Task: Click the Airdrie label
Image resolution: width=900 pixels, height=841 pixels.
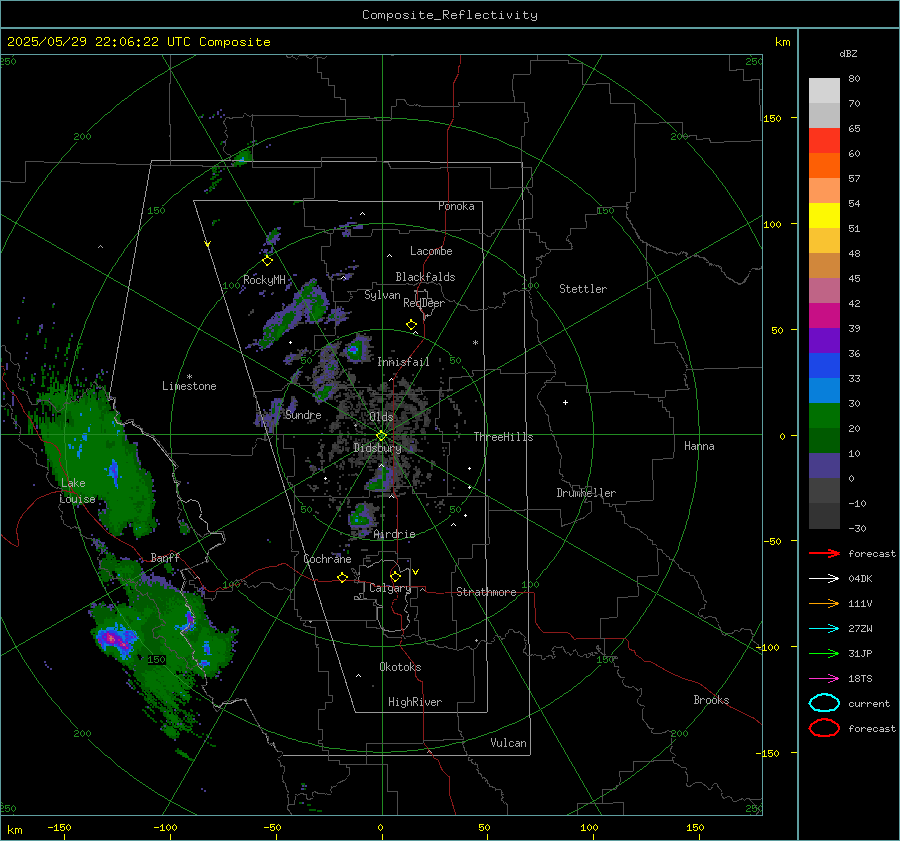Action: pyautogui.click(x=394, y=534)
